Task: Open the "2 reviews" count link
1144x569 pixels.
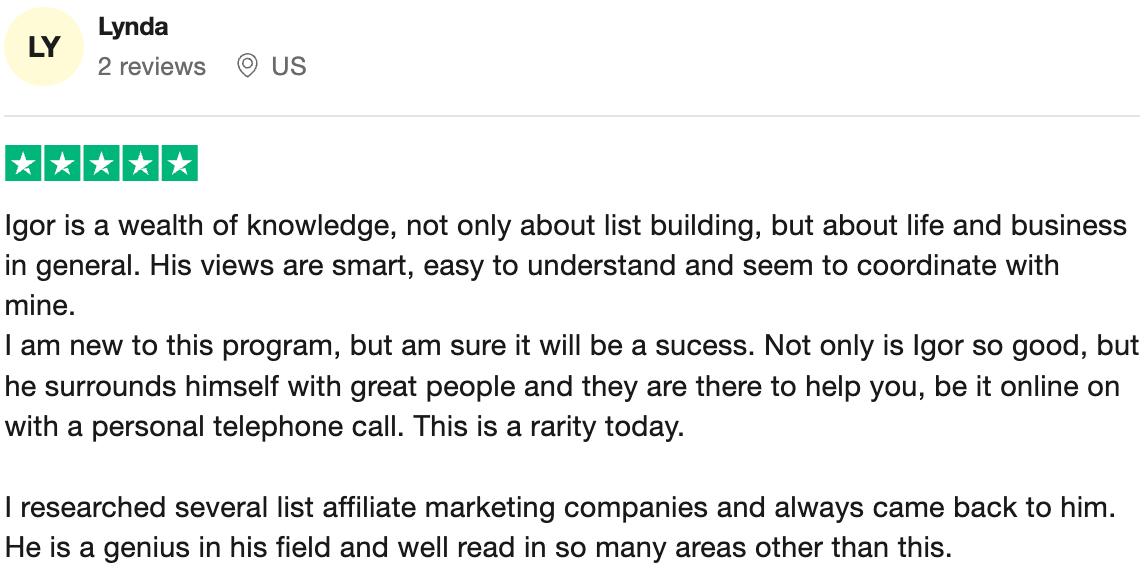Action: (152, 67)
